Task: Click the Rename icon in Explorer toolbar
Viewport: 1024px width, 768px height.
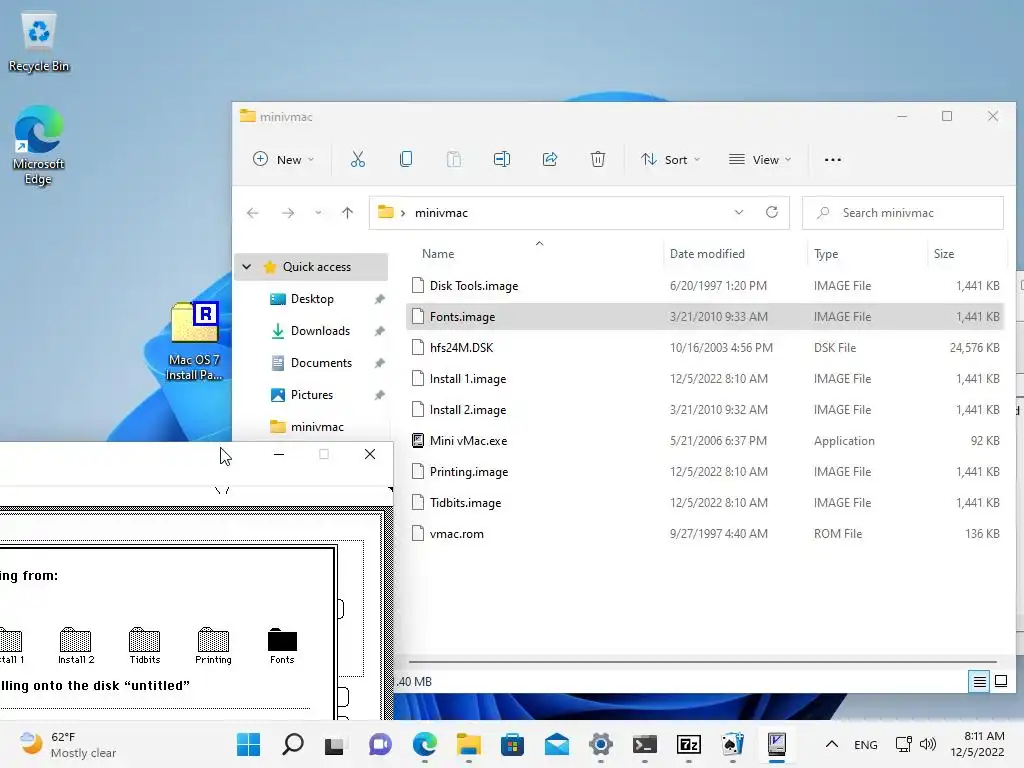Action: point(502,159)
